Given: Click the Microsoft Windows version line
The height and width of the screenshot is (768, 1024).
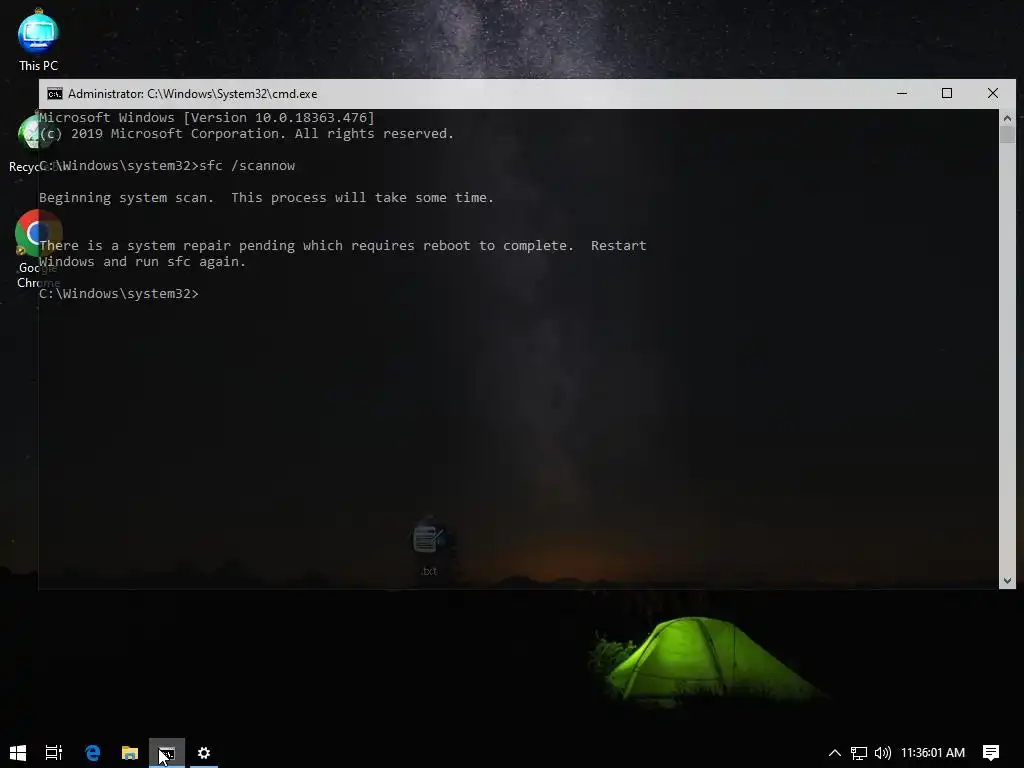Looking at the screenshot, I should click(206, 118).
